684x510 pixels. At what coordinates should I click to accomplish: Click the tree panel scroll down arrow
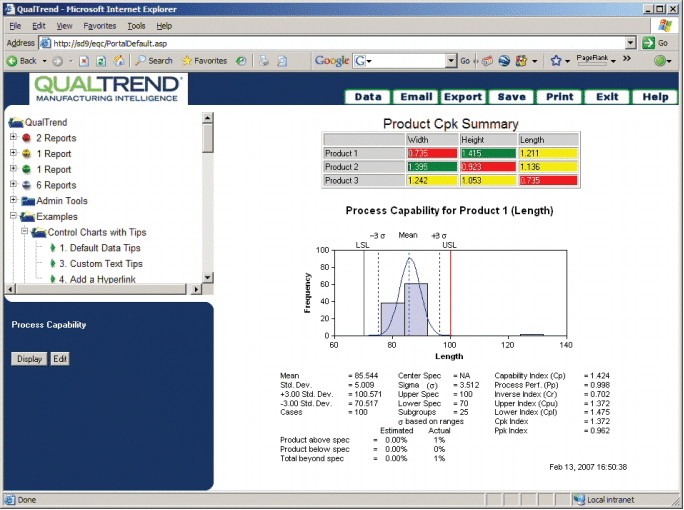click(208, 277)
